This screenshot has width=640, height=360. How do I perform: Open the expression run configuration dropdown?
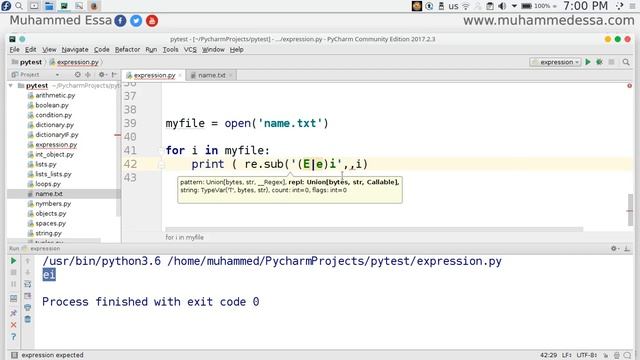coord(555,62)
